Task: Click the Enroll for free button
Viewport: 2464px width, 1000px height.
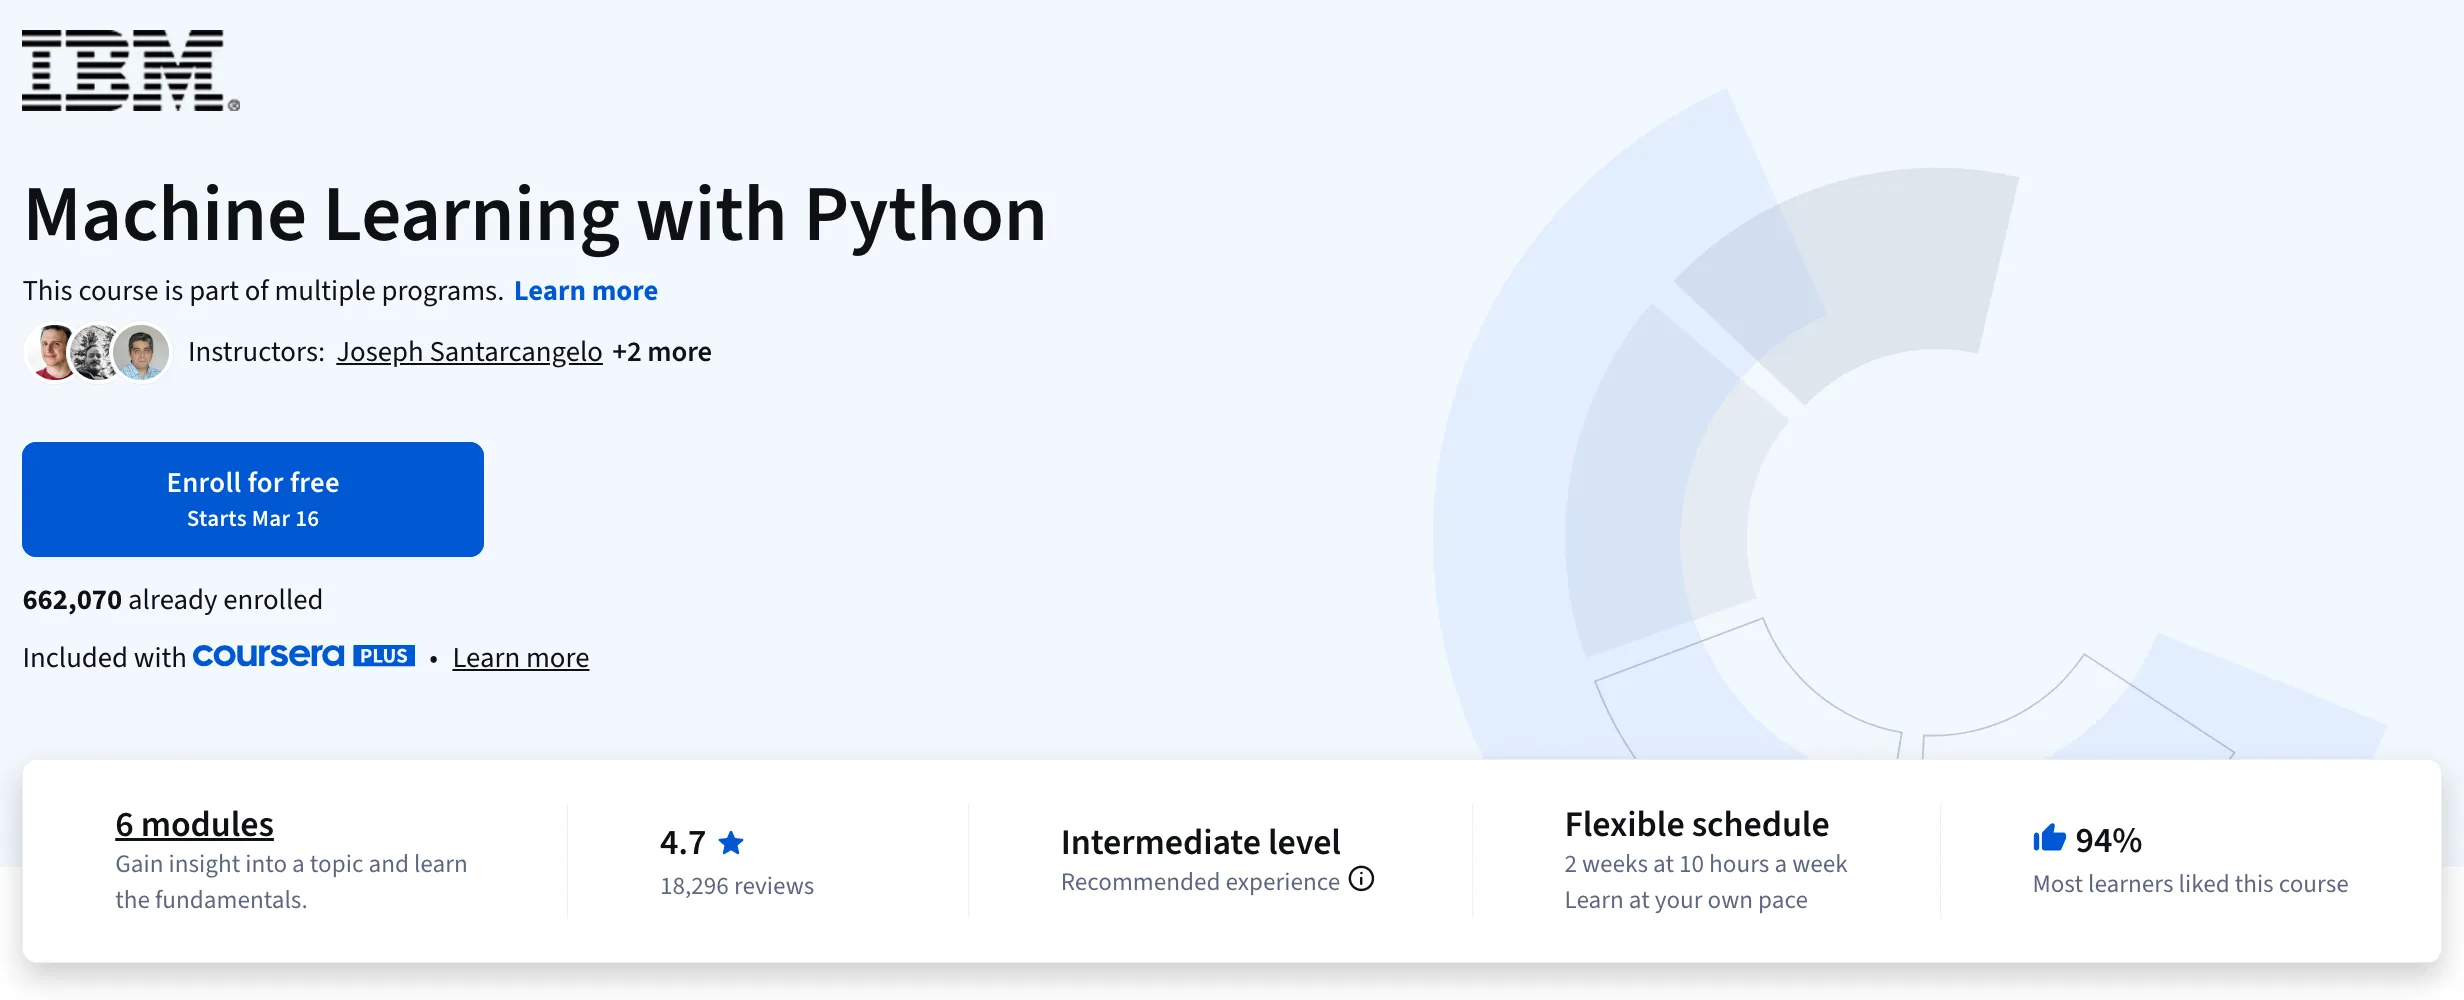Action: [x=252, y=499]
